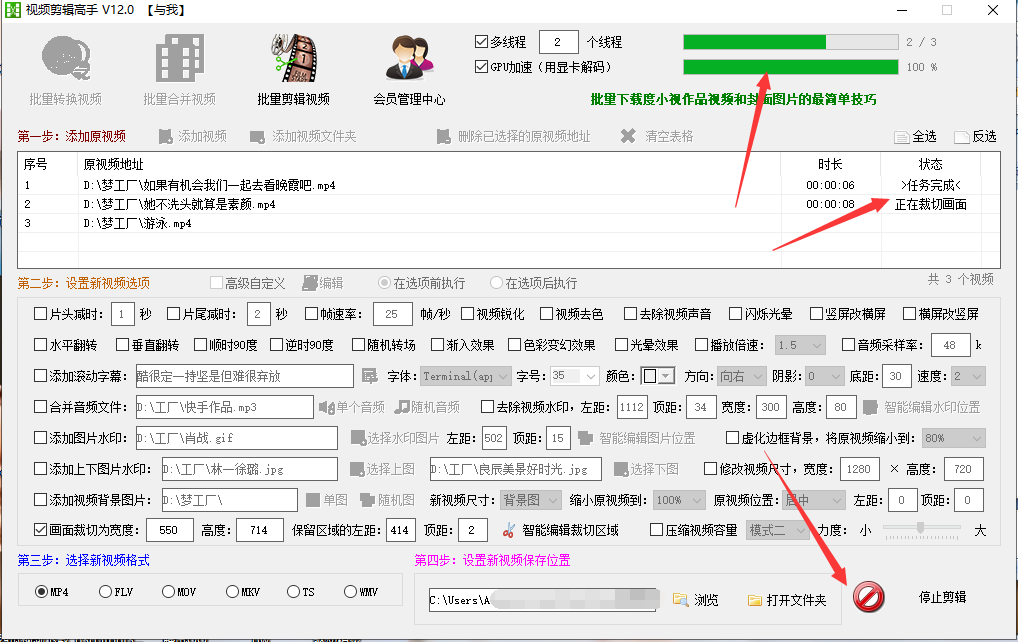
Task: Click the 100% overall progress bar
Action: (x=791, y=67)
